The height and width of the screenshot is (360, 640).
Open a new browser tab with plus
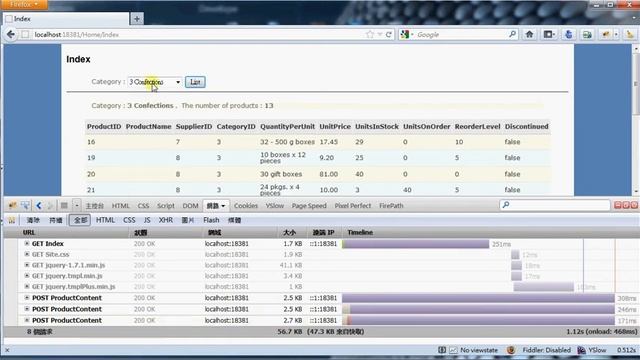(137, 19)
